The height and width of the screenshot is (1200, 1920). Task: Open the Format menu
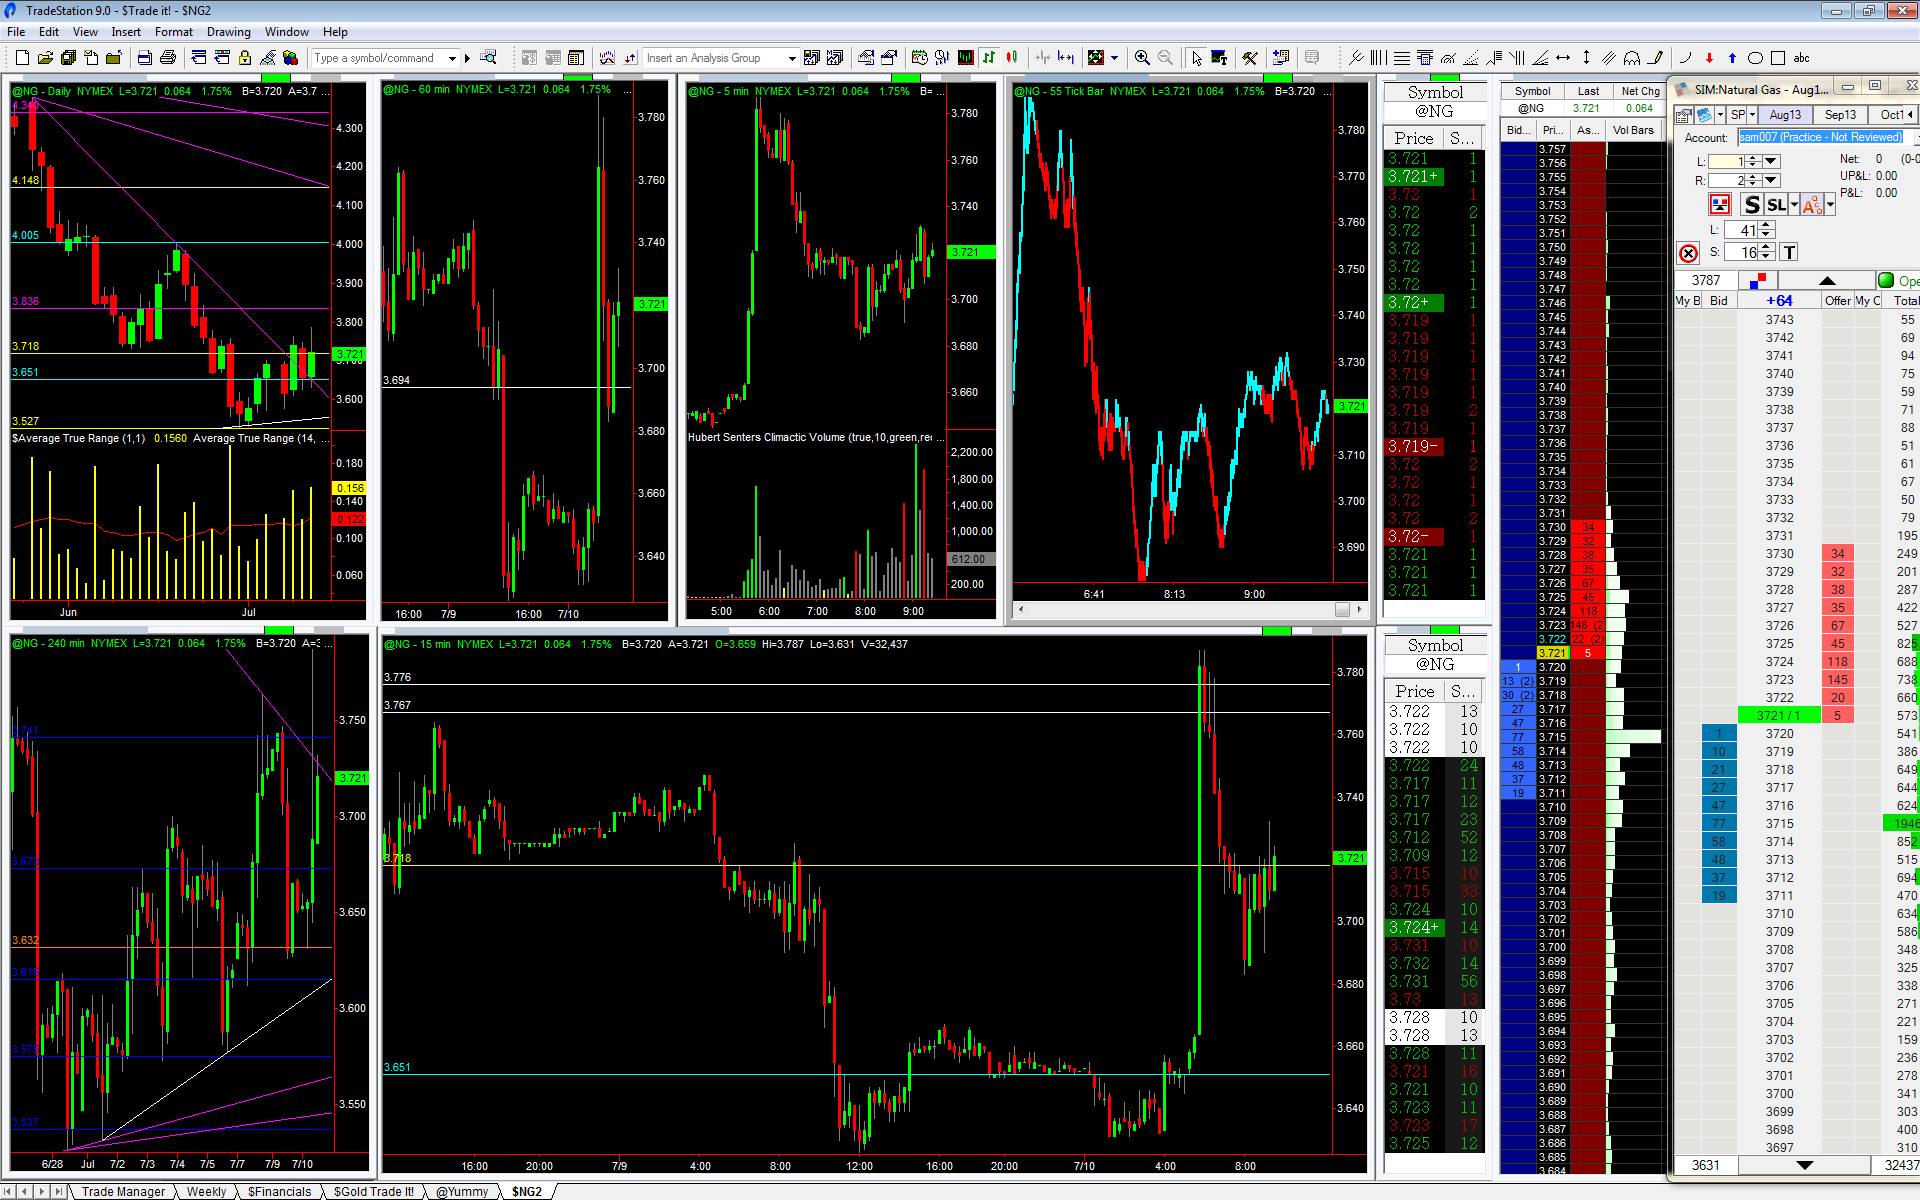click(x=174, y=32)
